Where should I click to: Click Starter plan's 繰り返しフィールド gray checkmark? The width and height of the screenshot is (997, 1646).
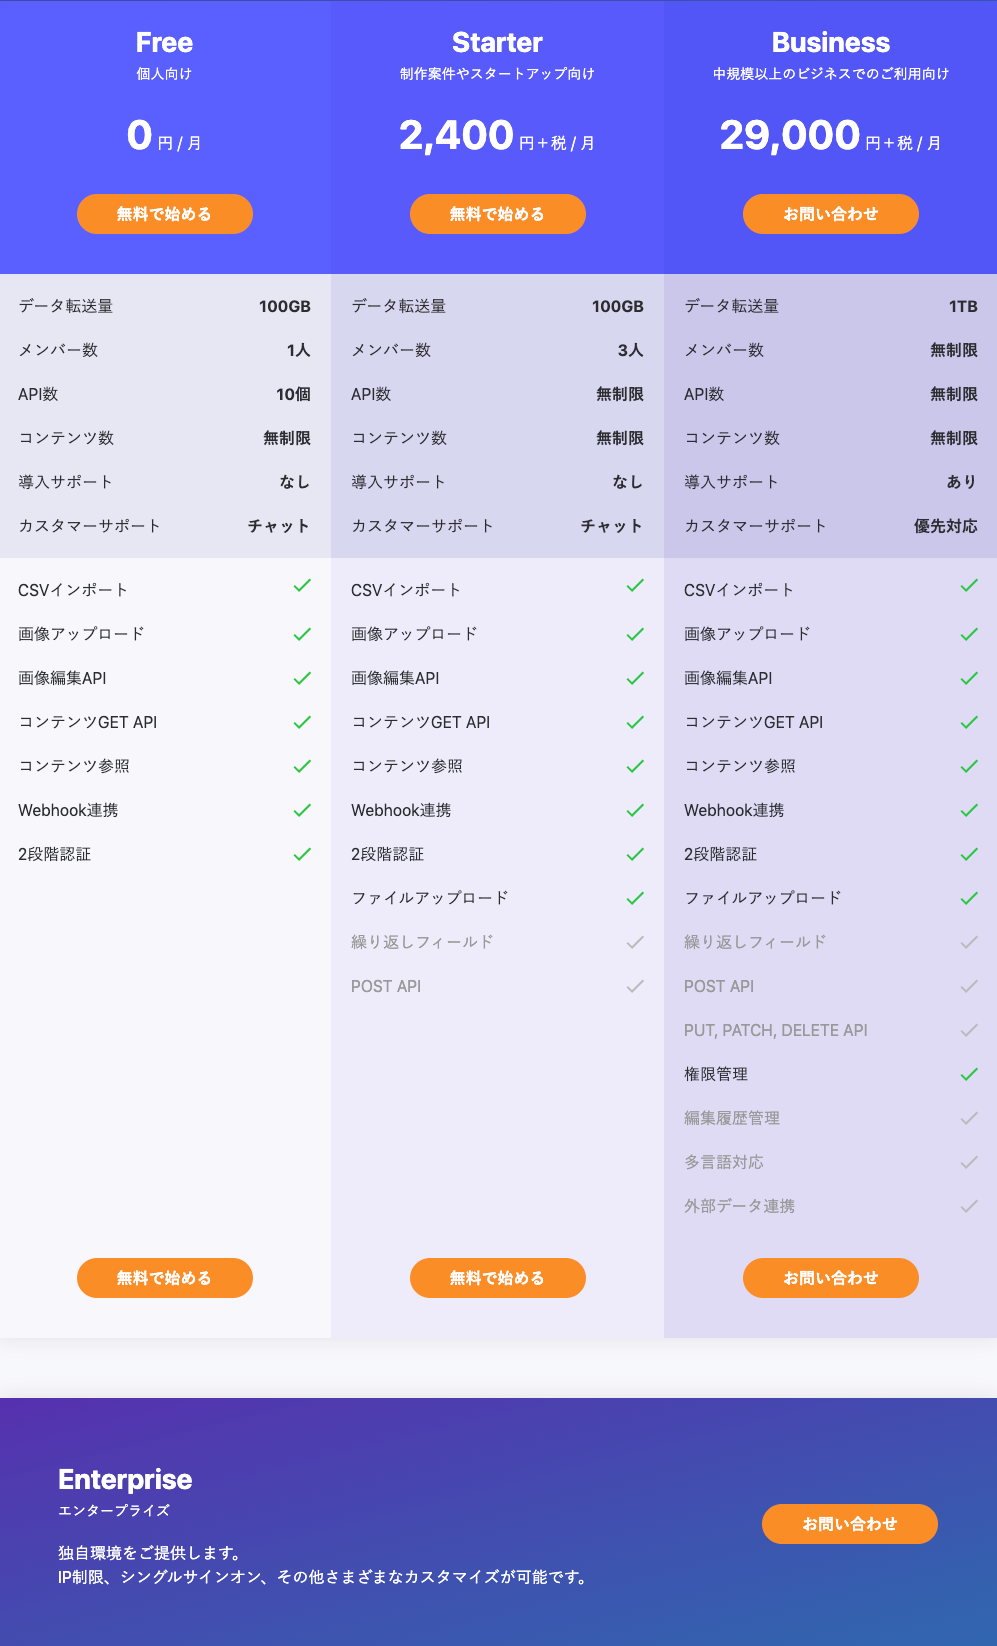[635, 942]
